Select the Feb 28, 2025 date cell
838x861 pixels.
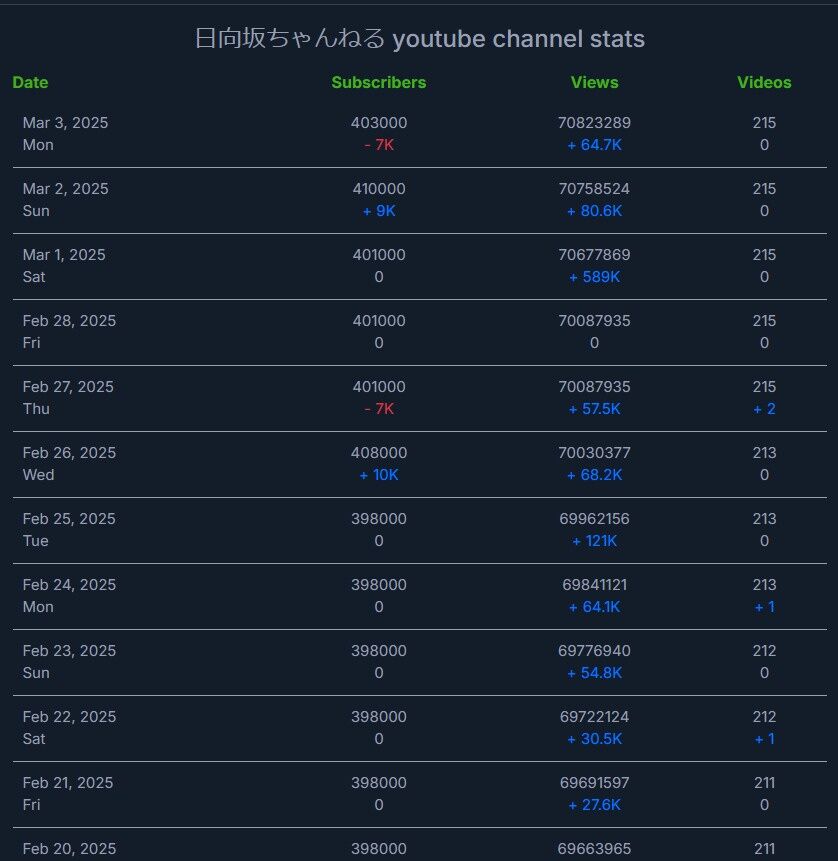click(x=69, y=321)
